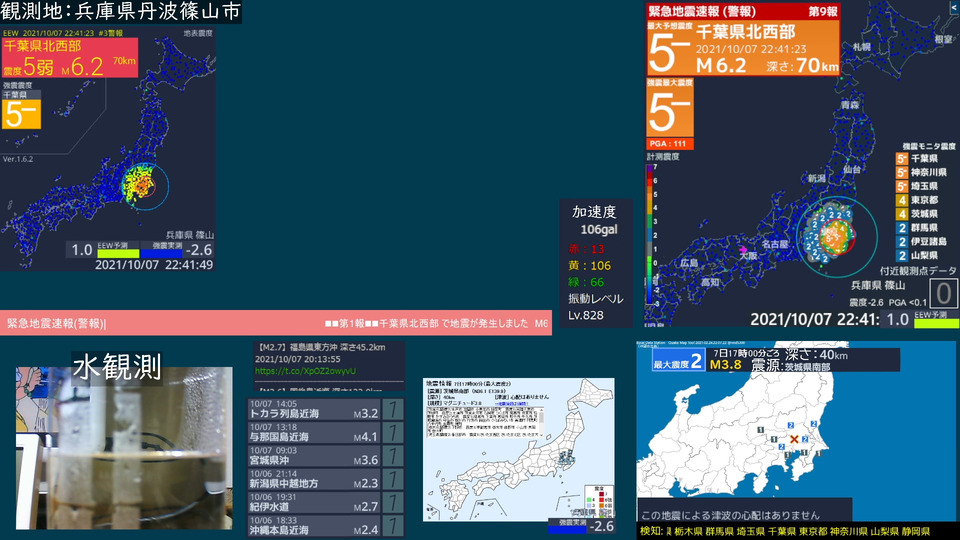The width and height of the screenshot is (960, 540).
Task: Collapse the strong-motion monitor panel with the < arrow
Action: 954,7
